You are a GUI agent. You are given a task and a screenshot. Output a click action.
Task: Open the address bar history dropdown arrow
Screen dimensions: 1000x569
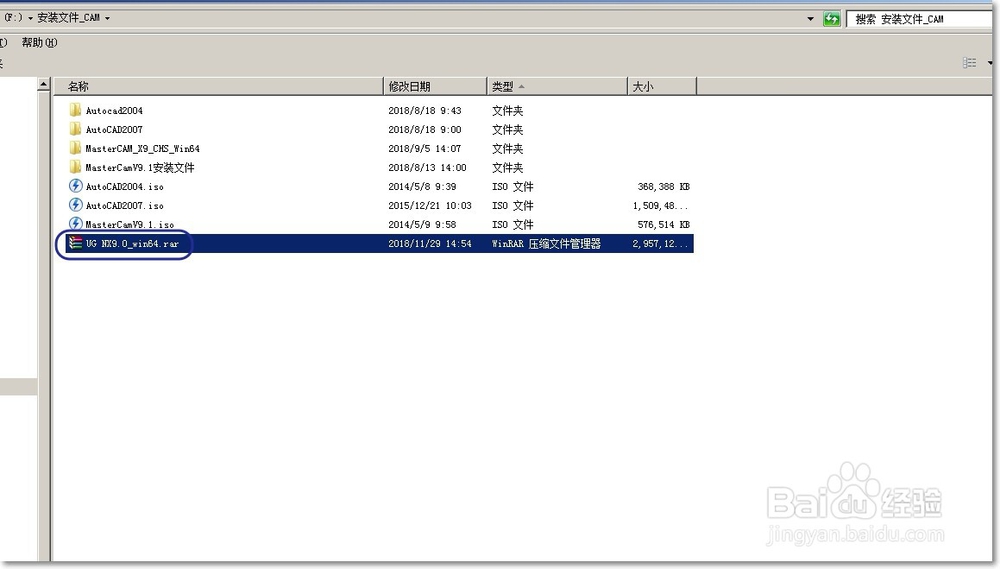pyautogui.click(x=811, y=18)
